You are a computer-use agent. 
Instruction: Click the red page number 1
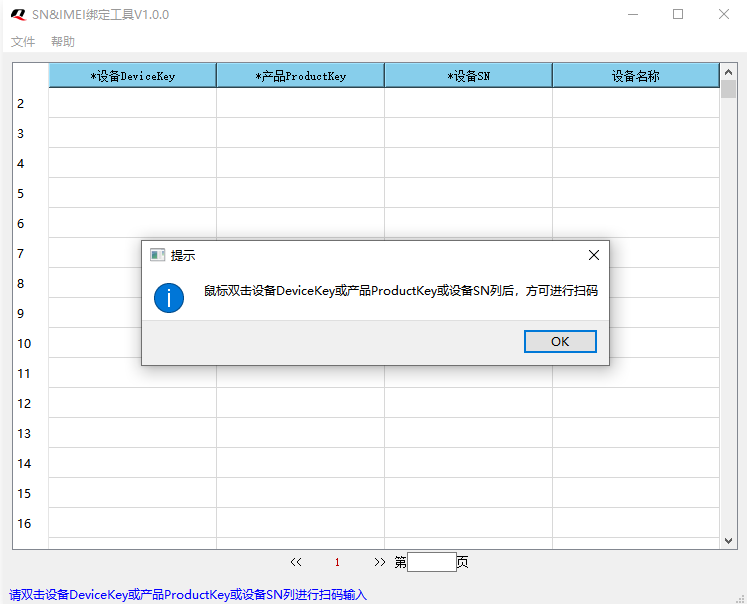click(x=337, y=563)
